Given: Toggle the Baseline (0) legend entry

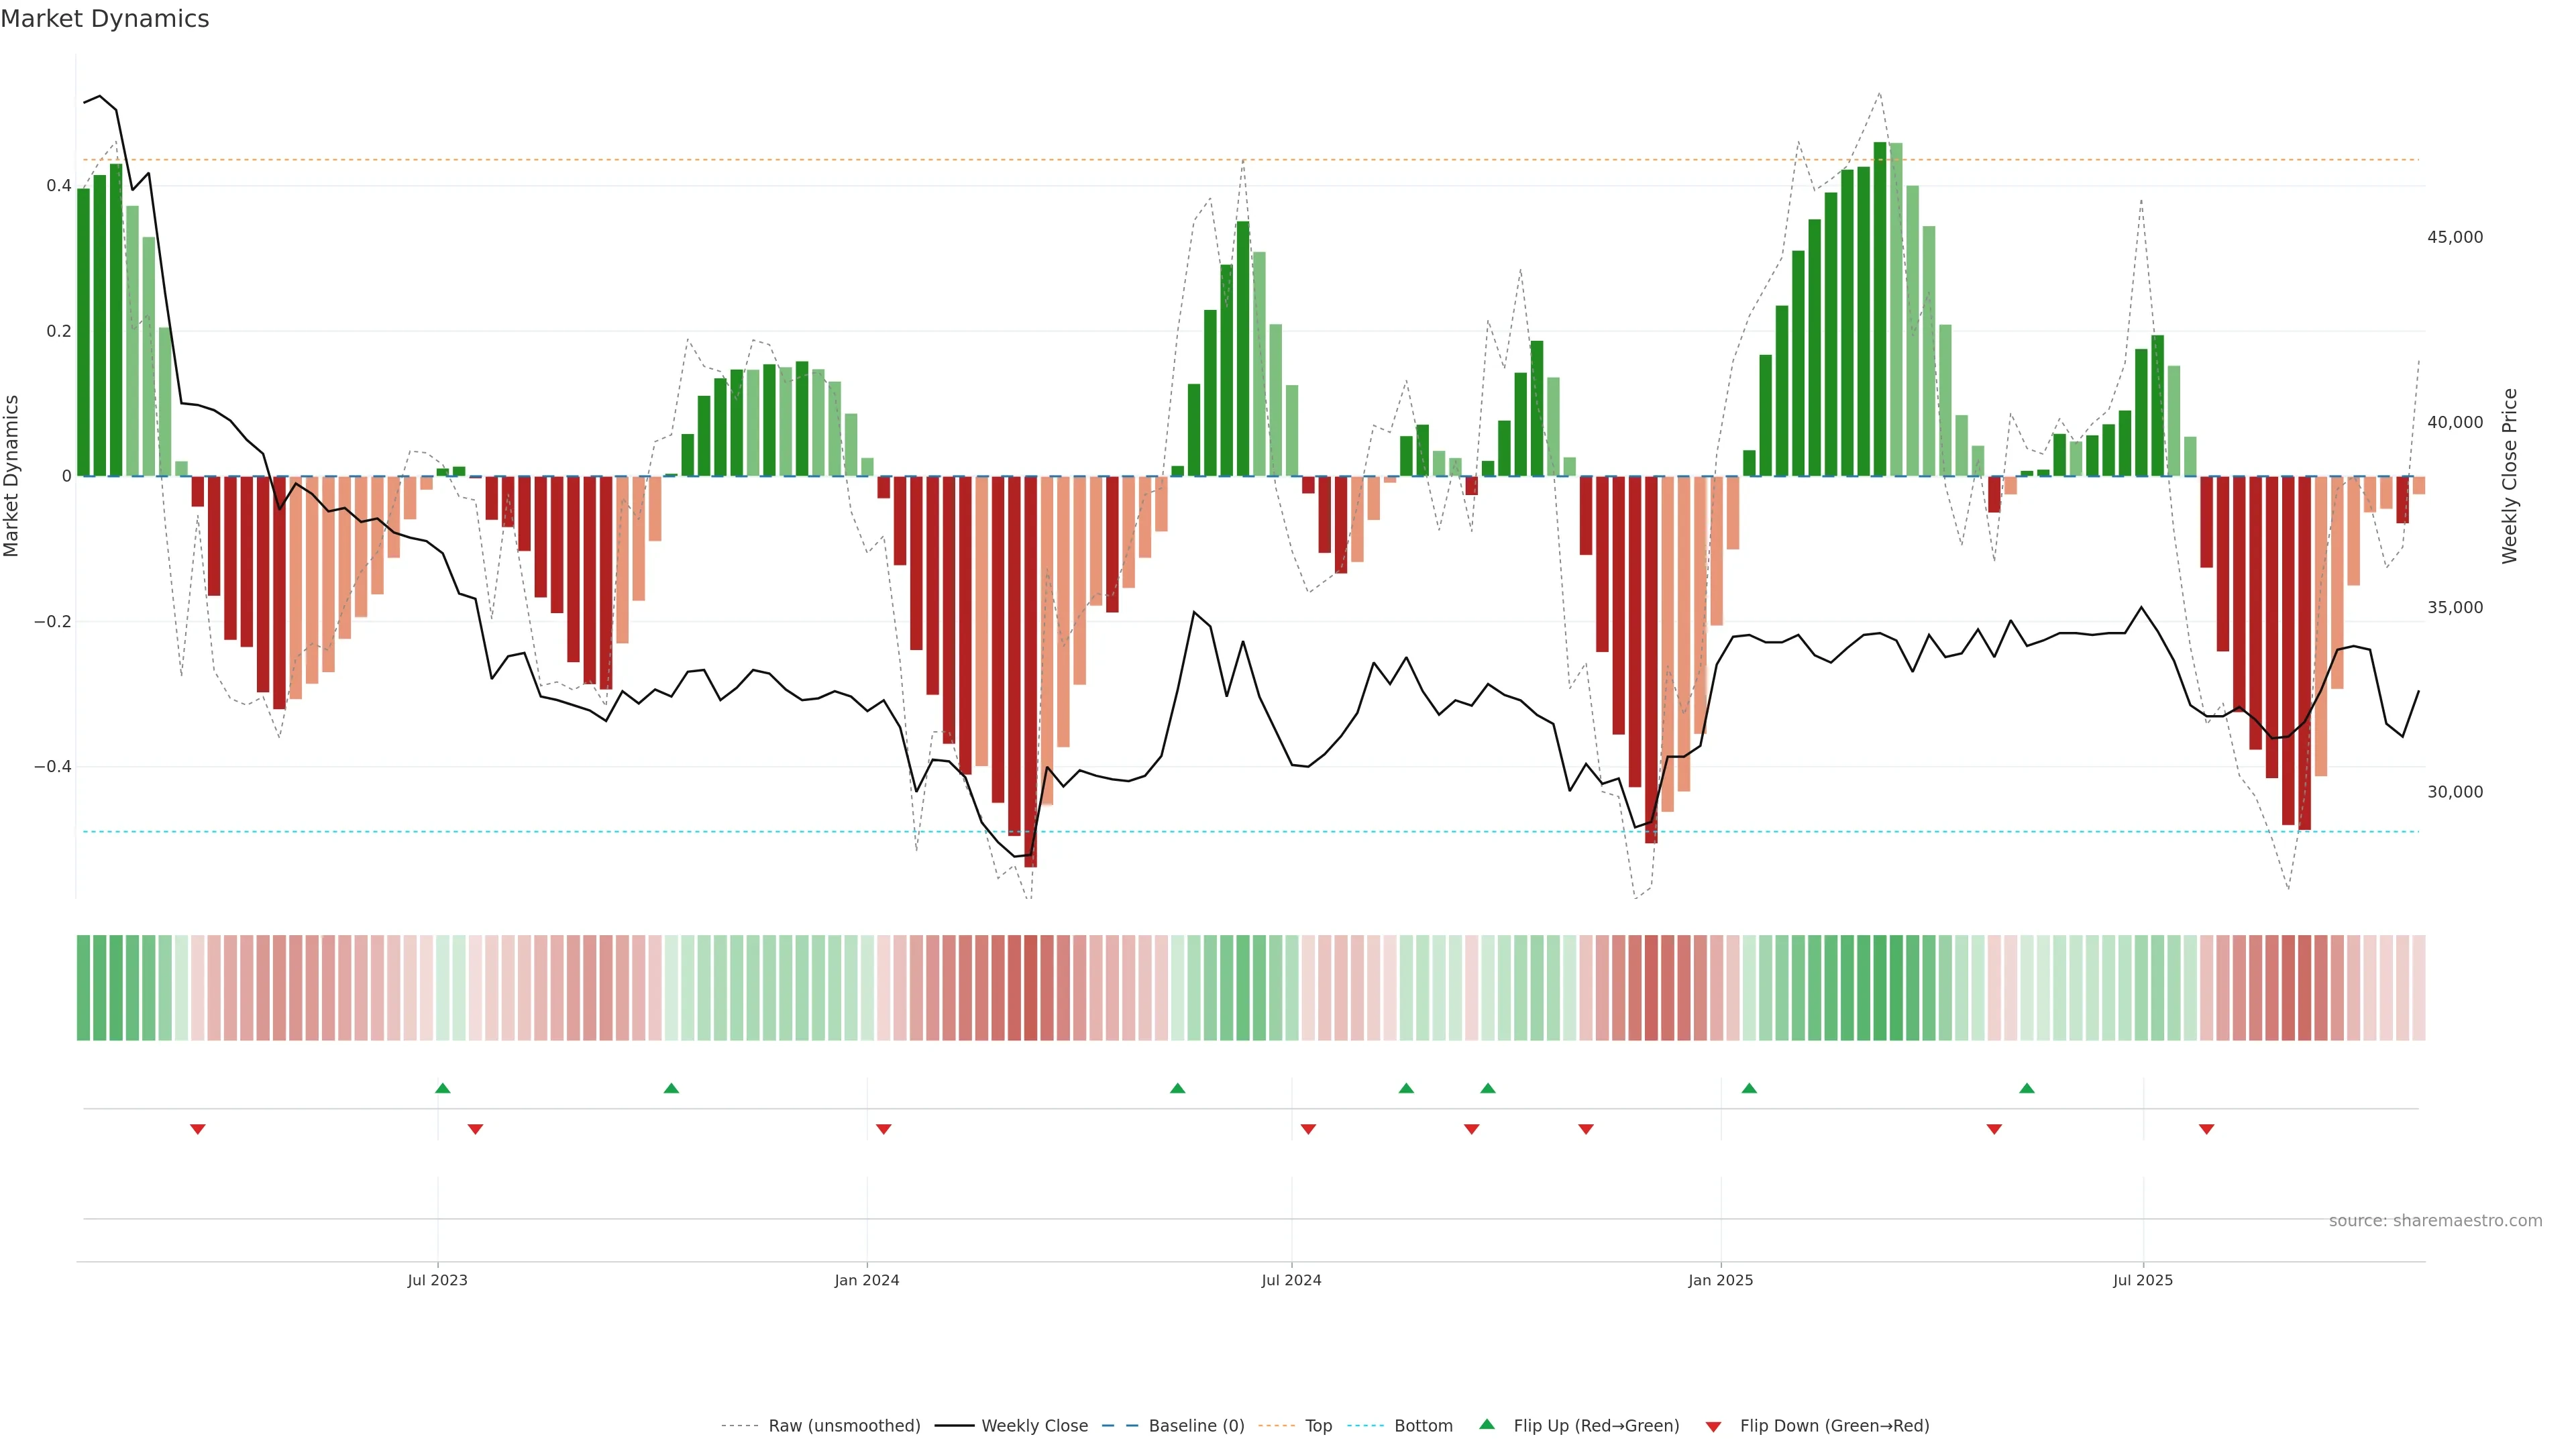Looking at the screenshot, I should tap(1196, 1426).
